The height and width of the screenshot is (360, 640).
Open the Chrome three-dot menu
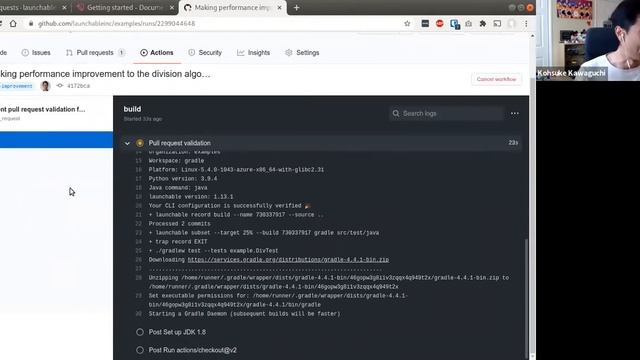pos(526,24)
